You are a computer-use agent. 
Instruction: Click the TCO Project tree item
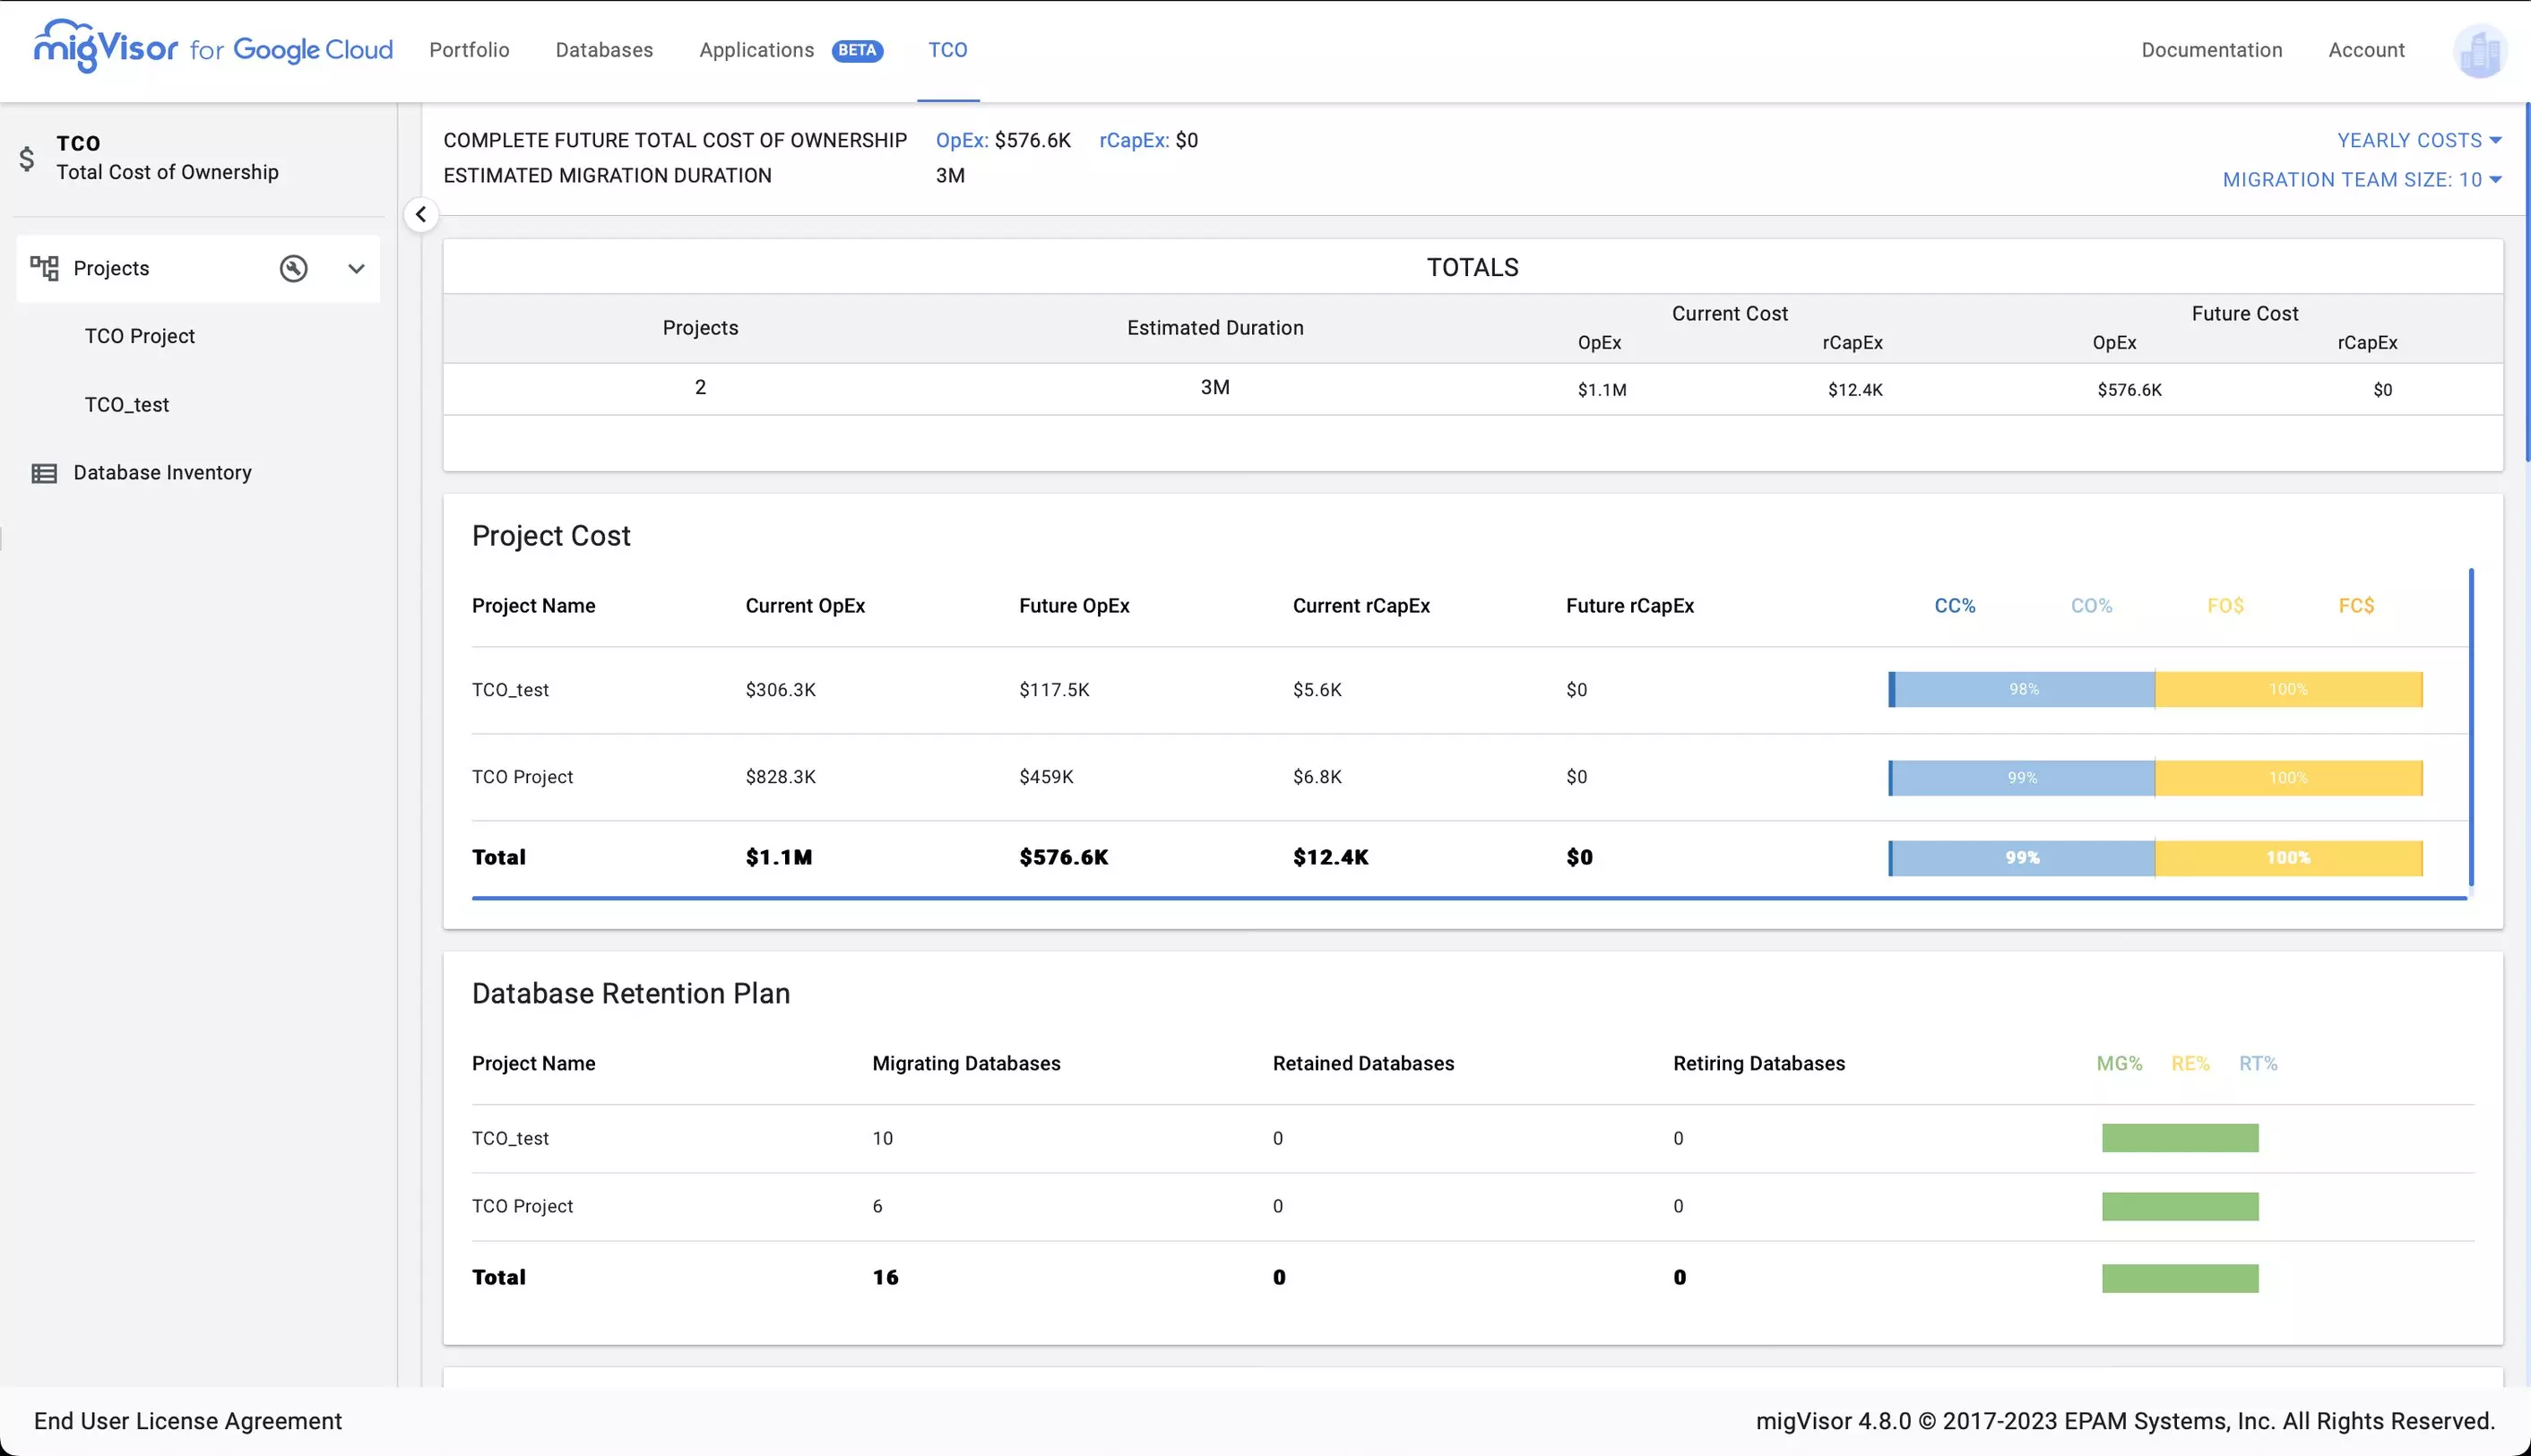[141, 335]
